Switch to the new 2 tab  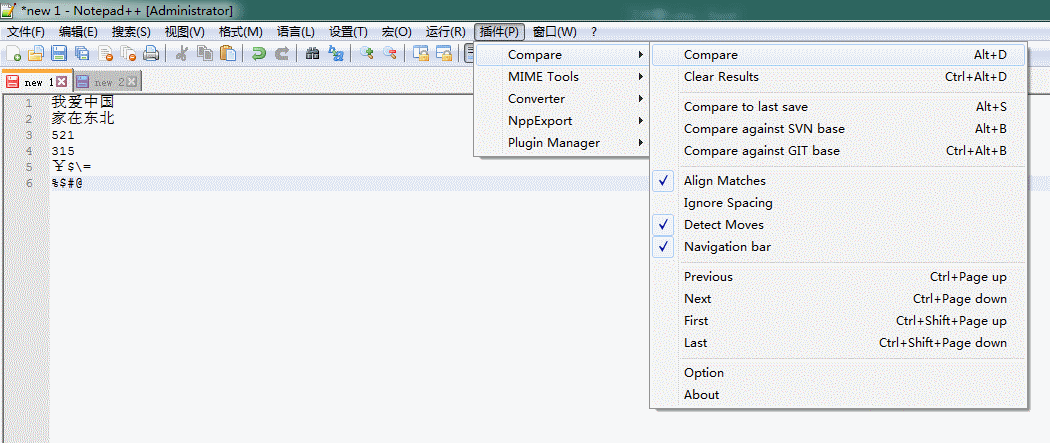(107, 82)
